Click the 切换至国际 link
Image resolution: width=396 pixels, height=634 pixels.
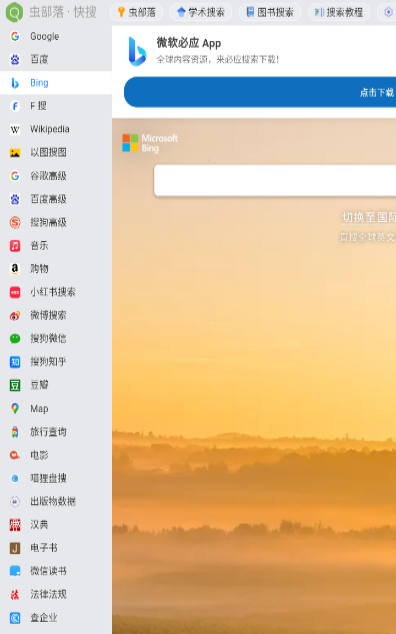[x=369, y=217]
